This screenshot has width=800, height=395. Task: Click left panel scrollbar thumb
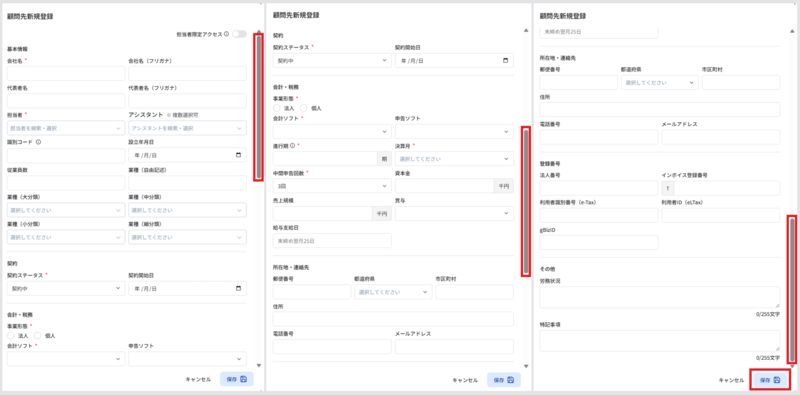click(x=259, y=107)
